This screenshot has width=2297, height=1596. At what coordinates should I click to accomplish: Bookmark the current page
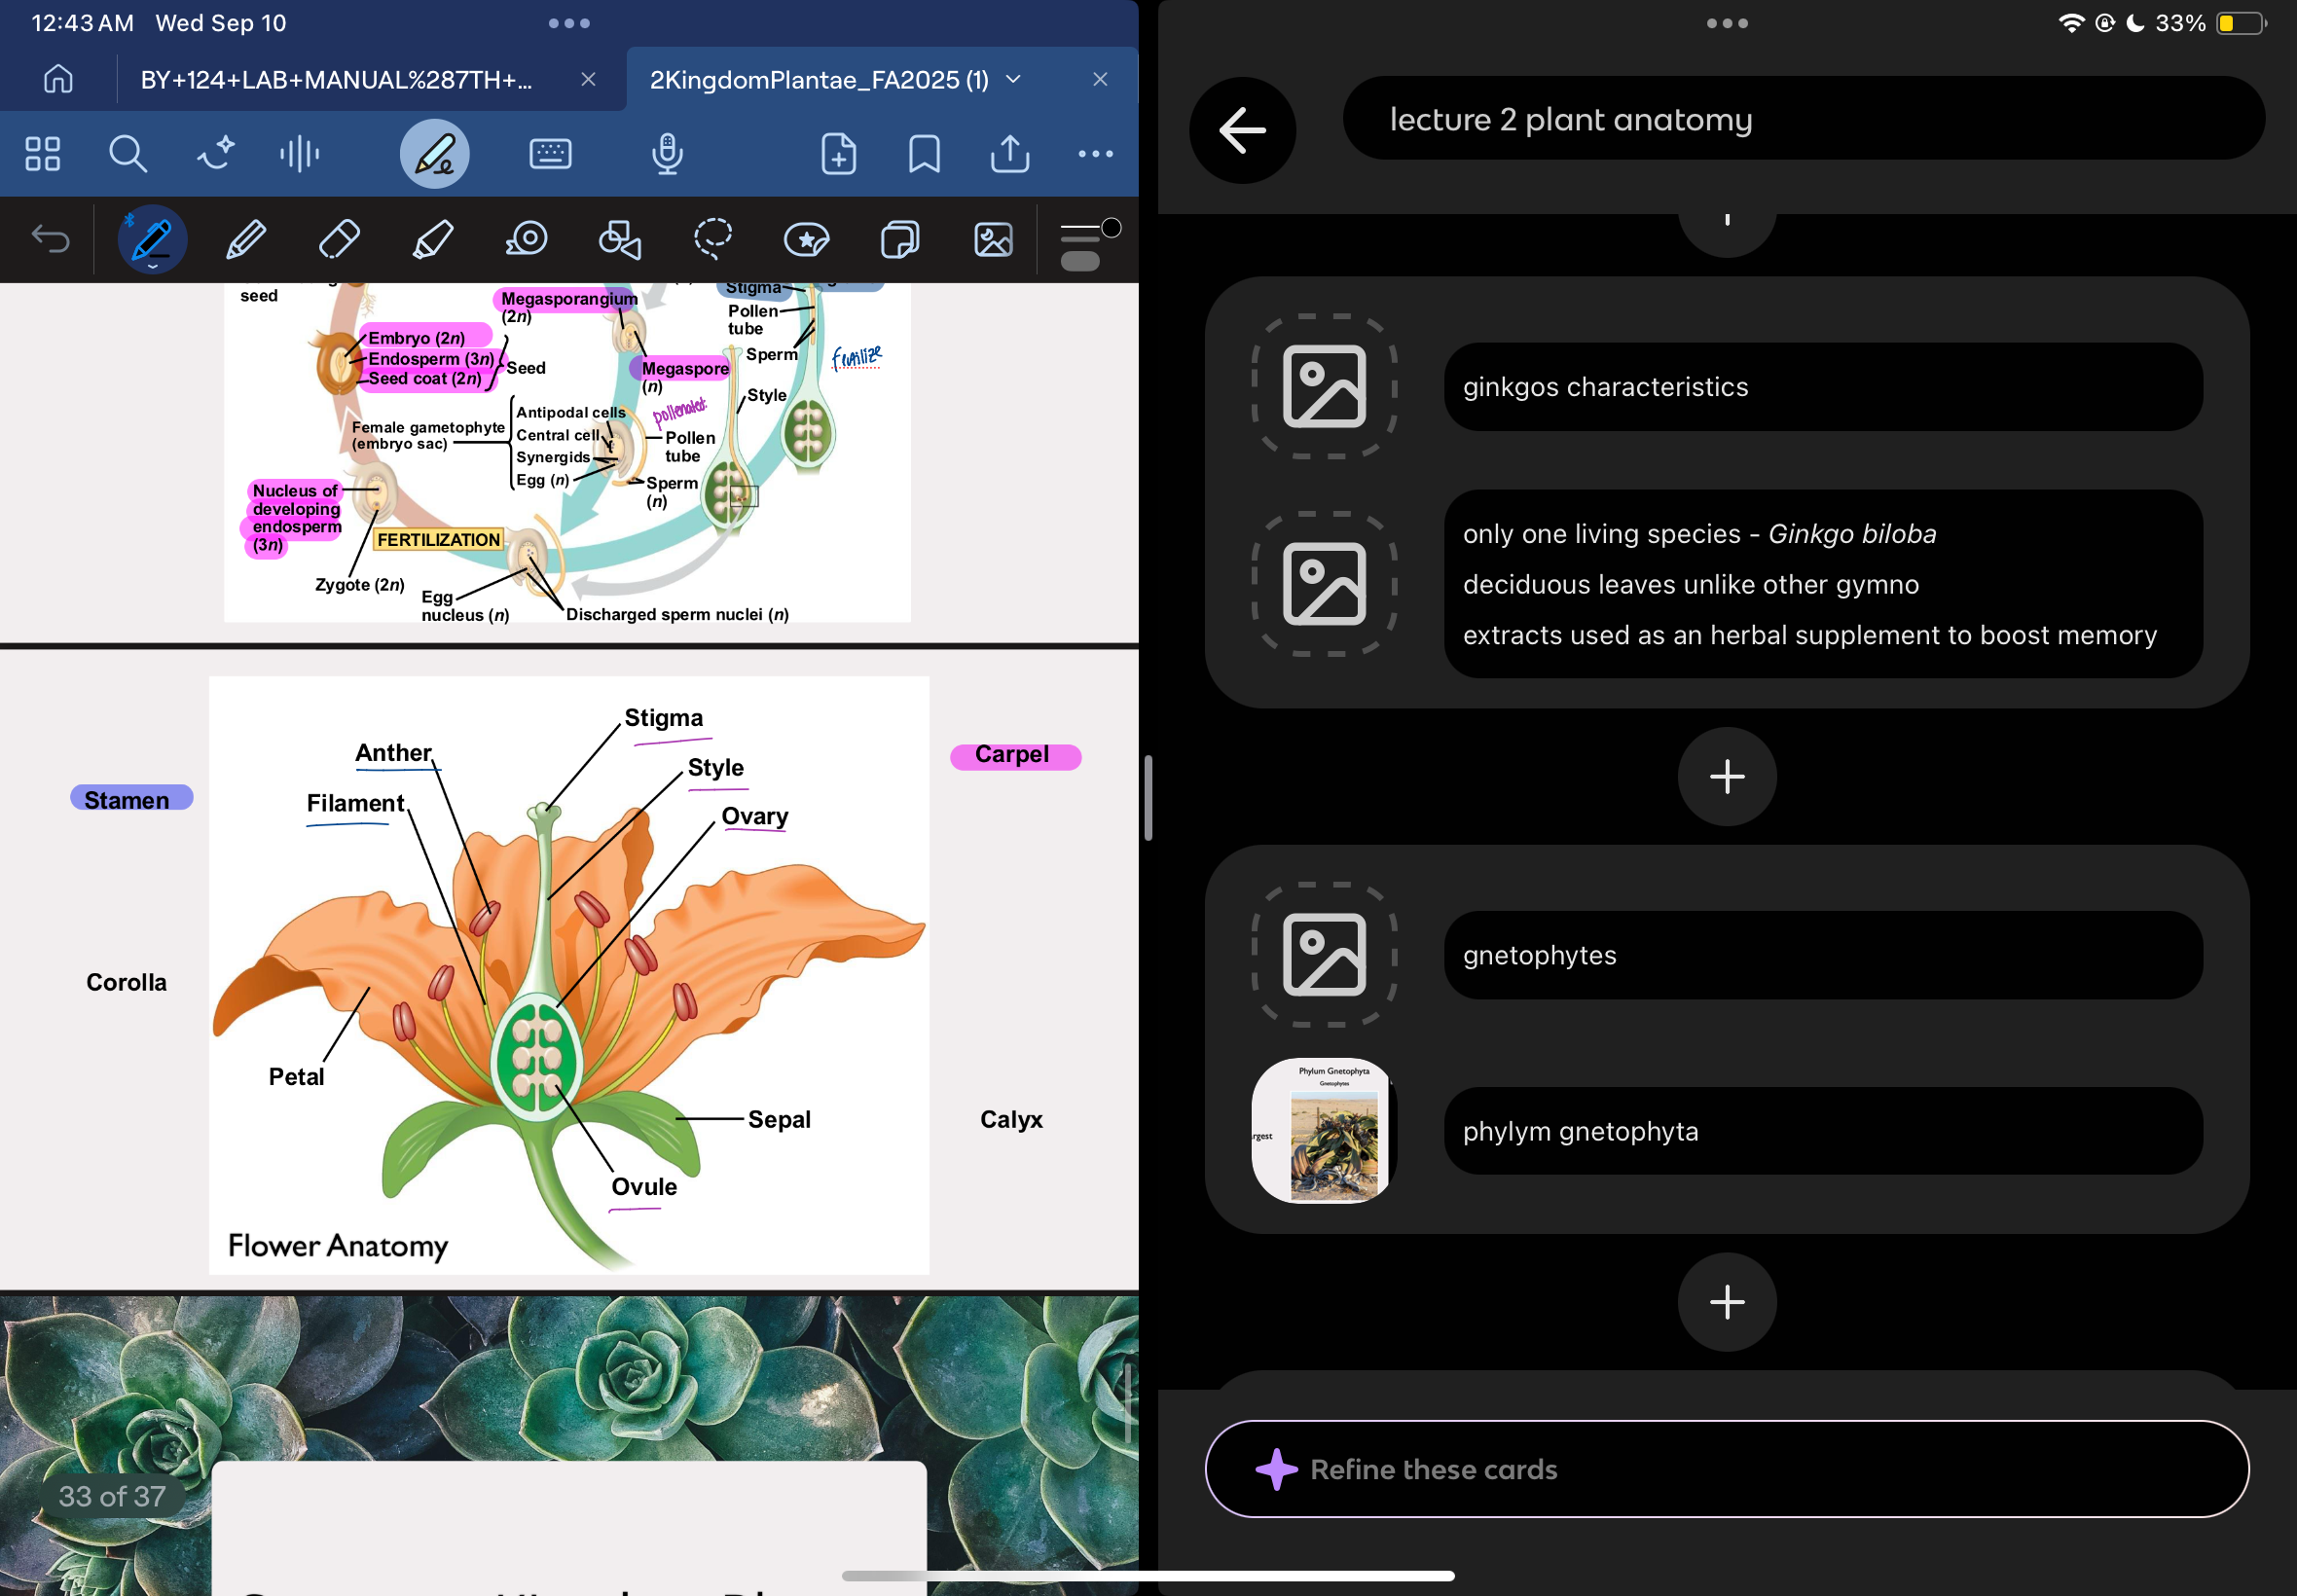(x=923, y=154)
